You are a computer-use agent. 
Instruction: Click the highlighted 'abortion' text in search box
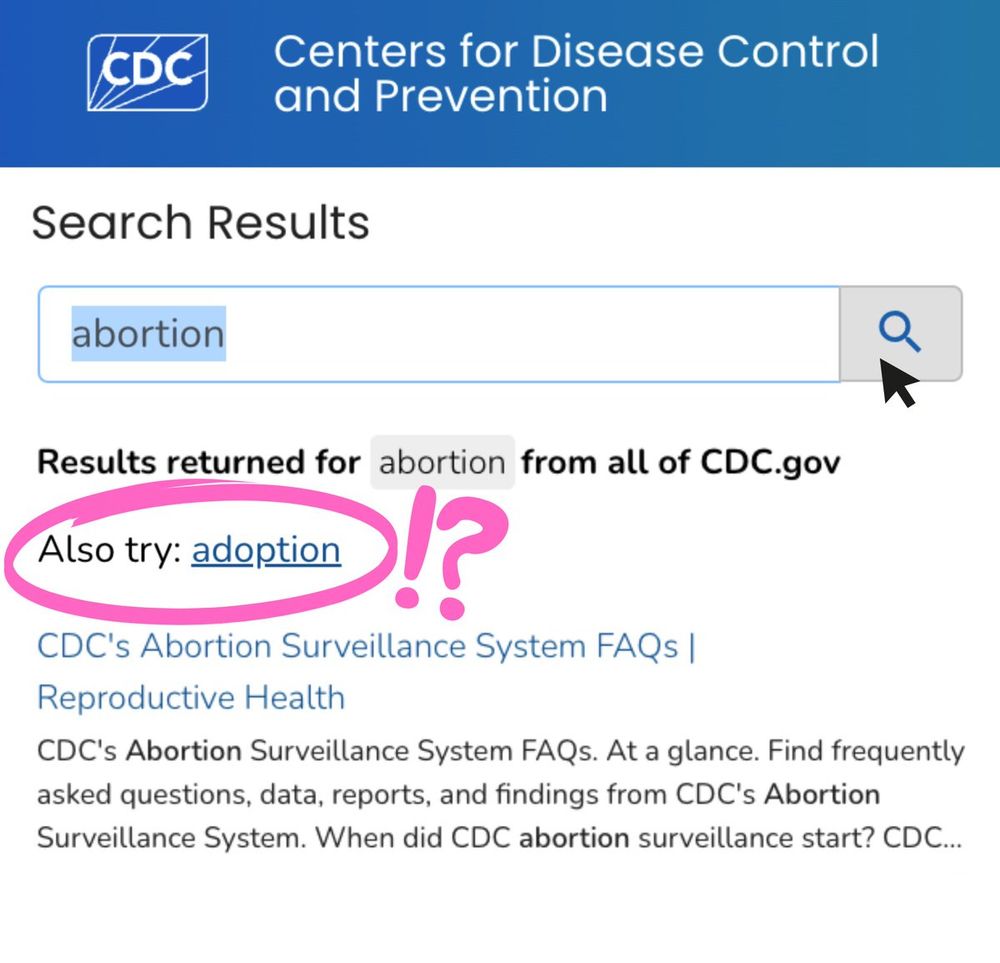pos(148,334)
